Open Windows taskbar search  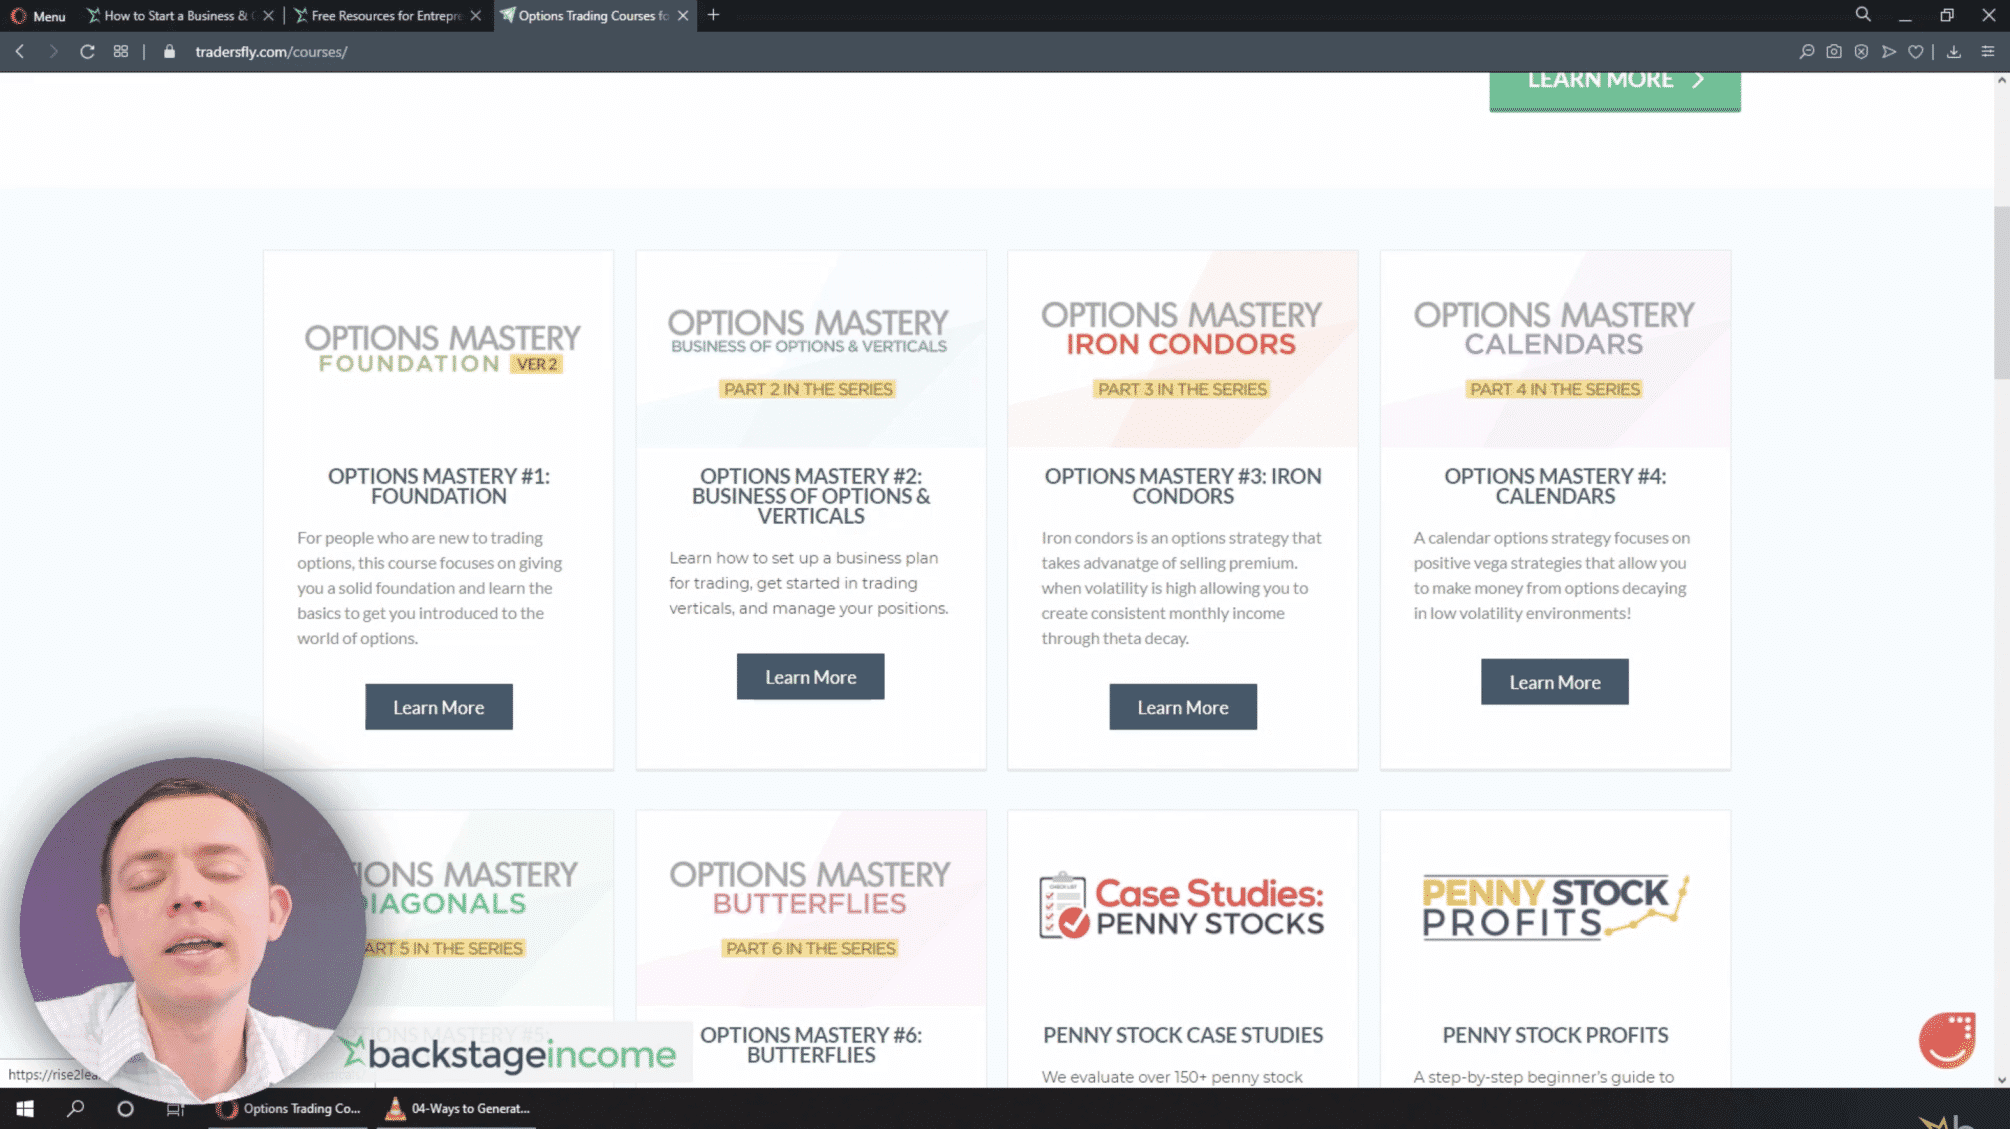(75, 1108)
